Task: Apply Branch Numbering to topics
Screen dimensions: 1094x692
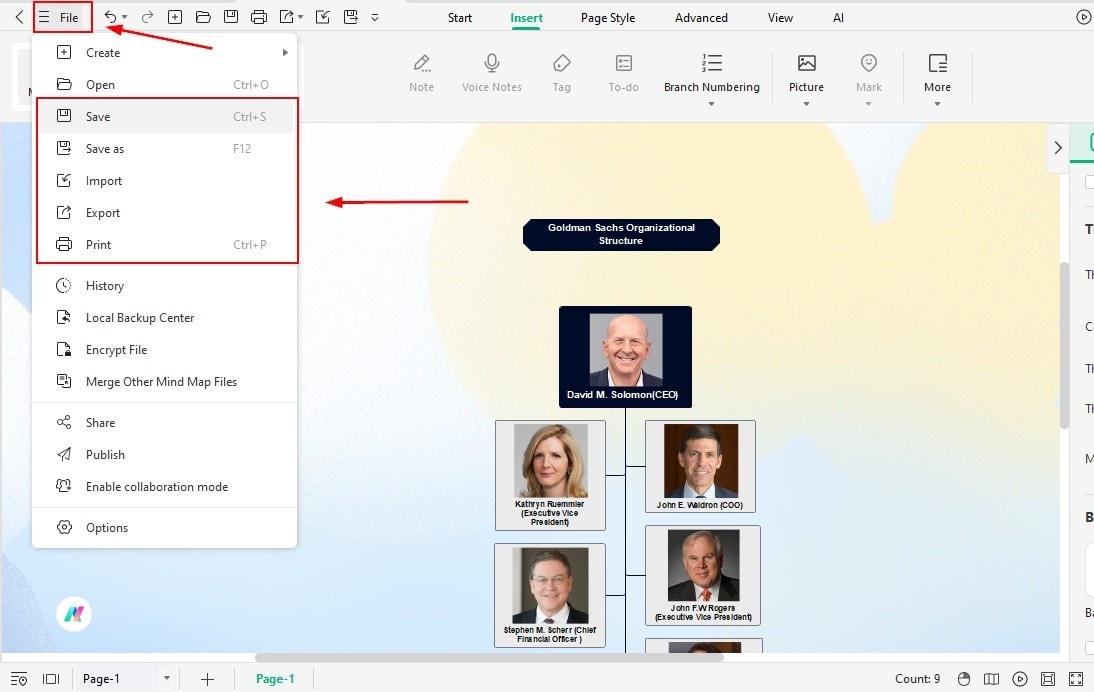Action: click(x=712, y=70)
